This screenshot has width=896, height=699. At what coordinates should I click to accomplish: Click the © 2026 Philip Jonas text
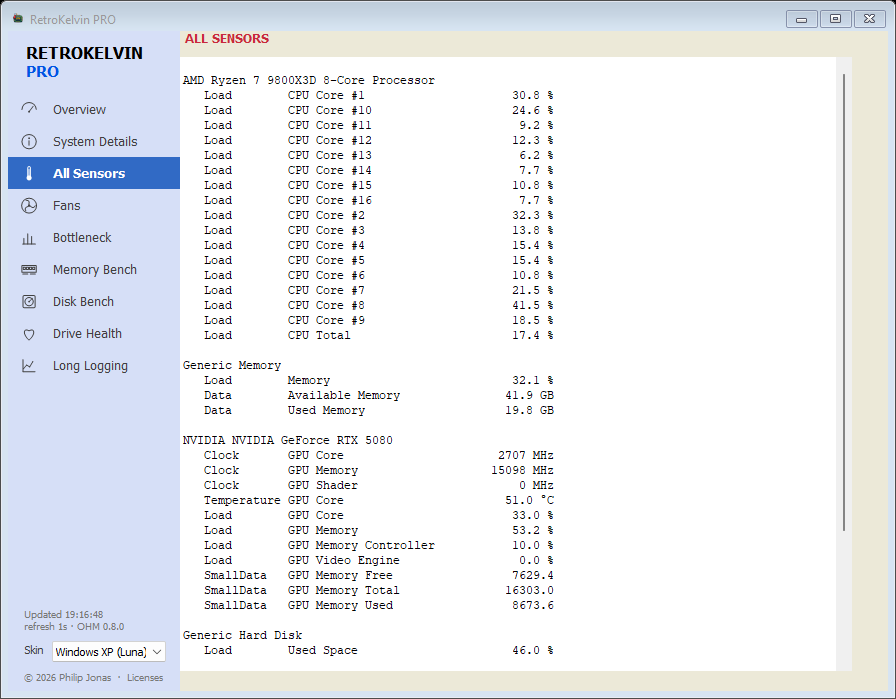(x=67, y=677)
